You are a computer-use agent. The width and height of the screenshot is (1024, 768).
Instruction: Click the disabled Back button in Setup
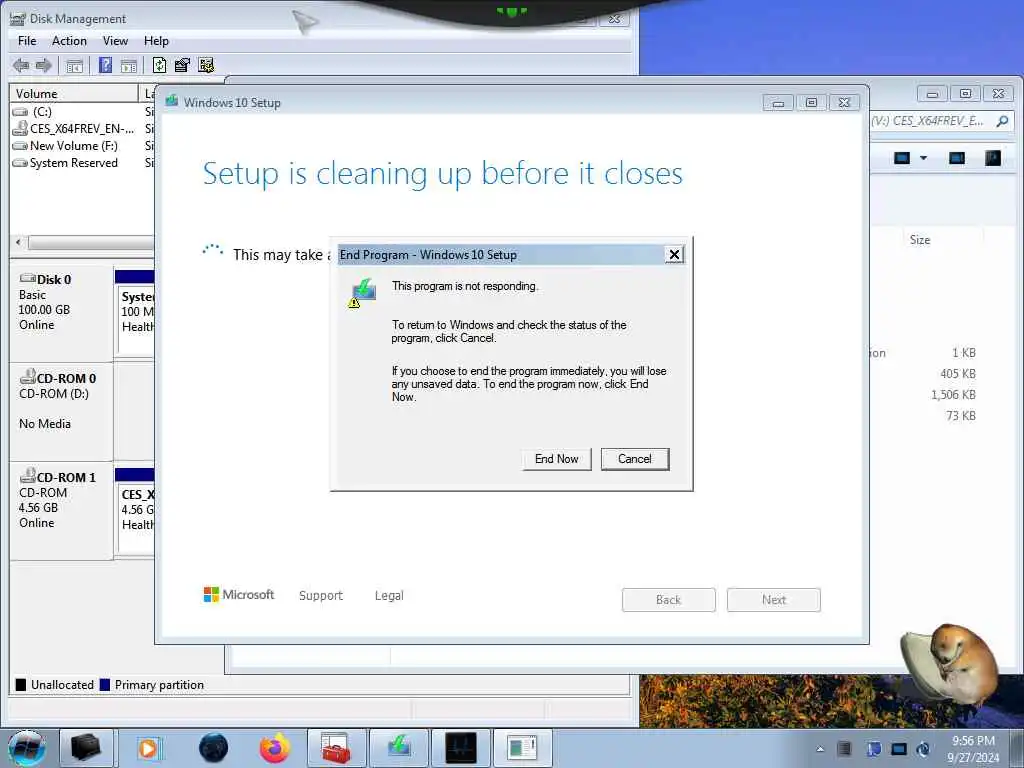(x=669, y=600)
